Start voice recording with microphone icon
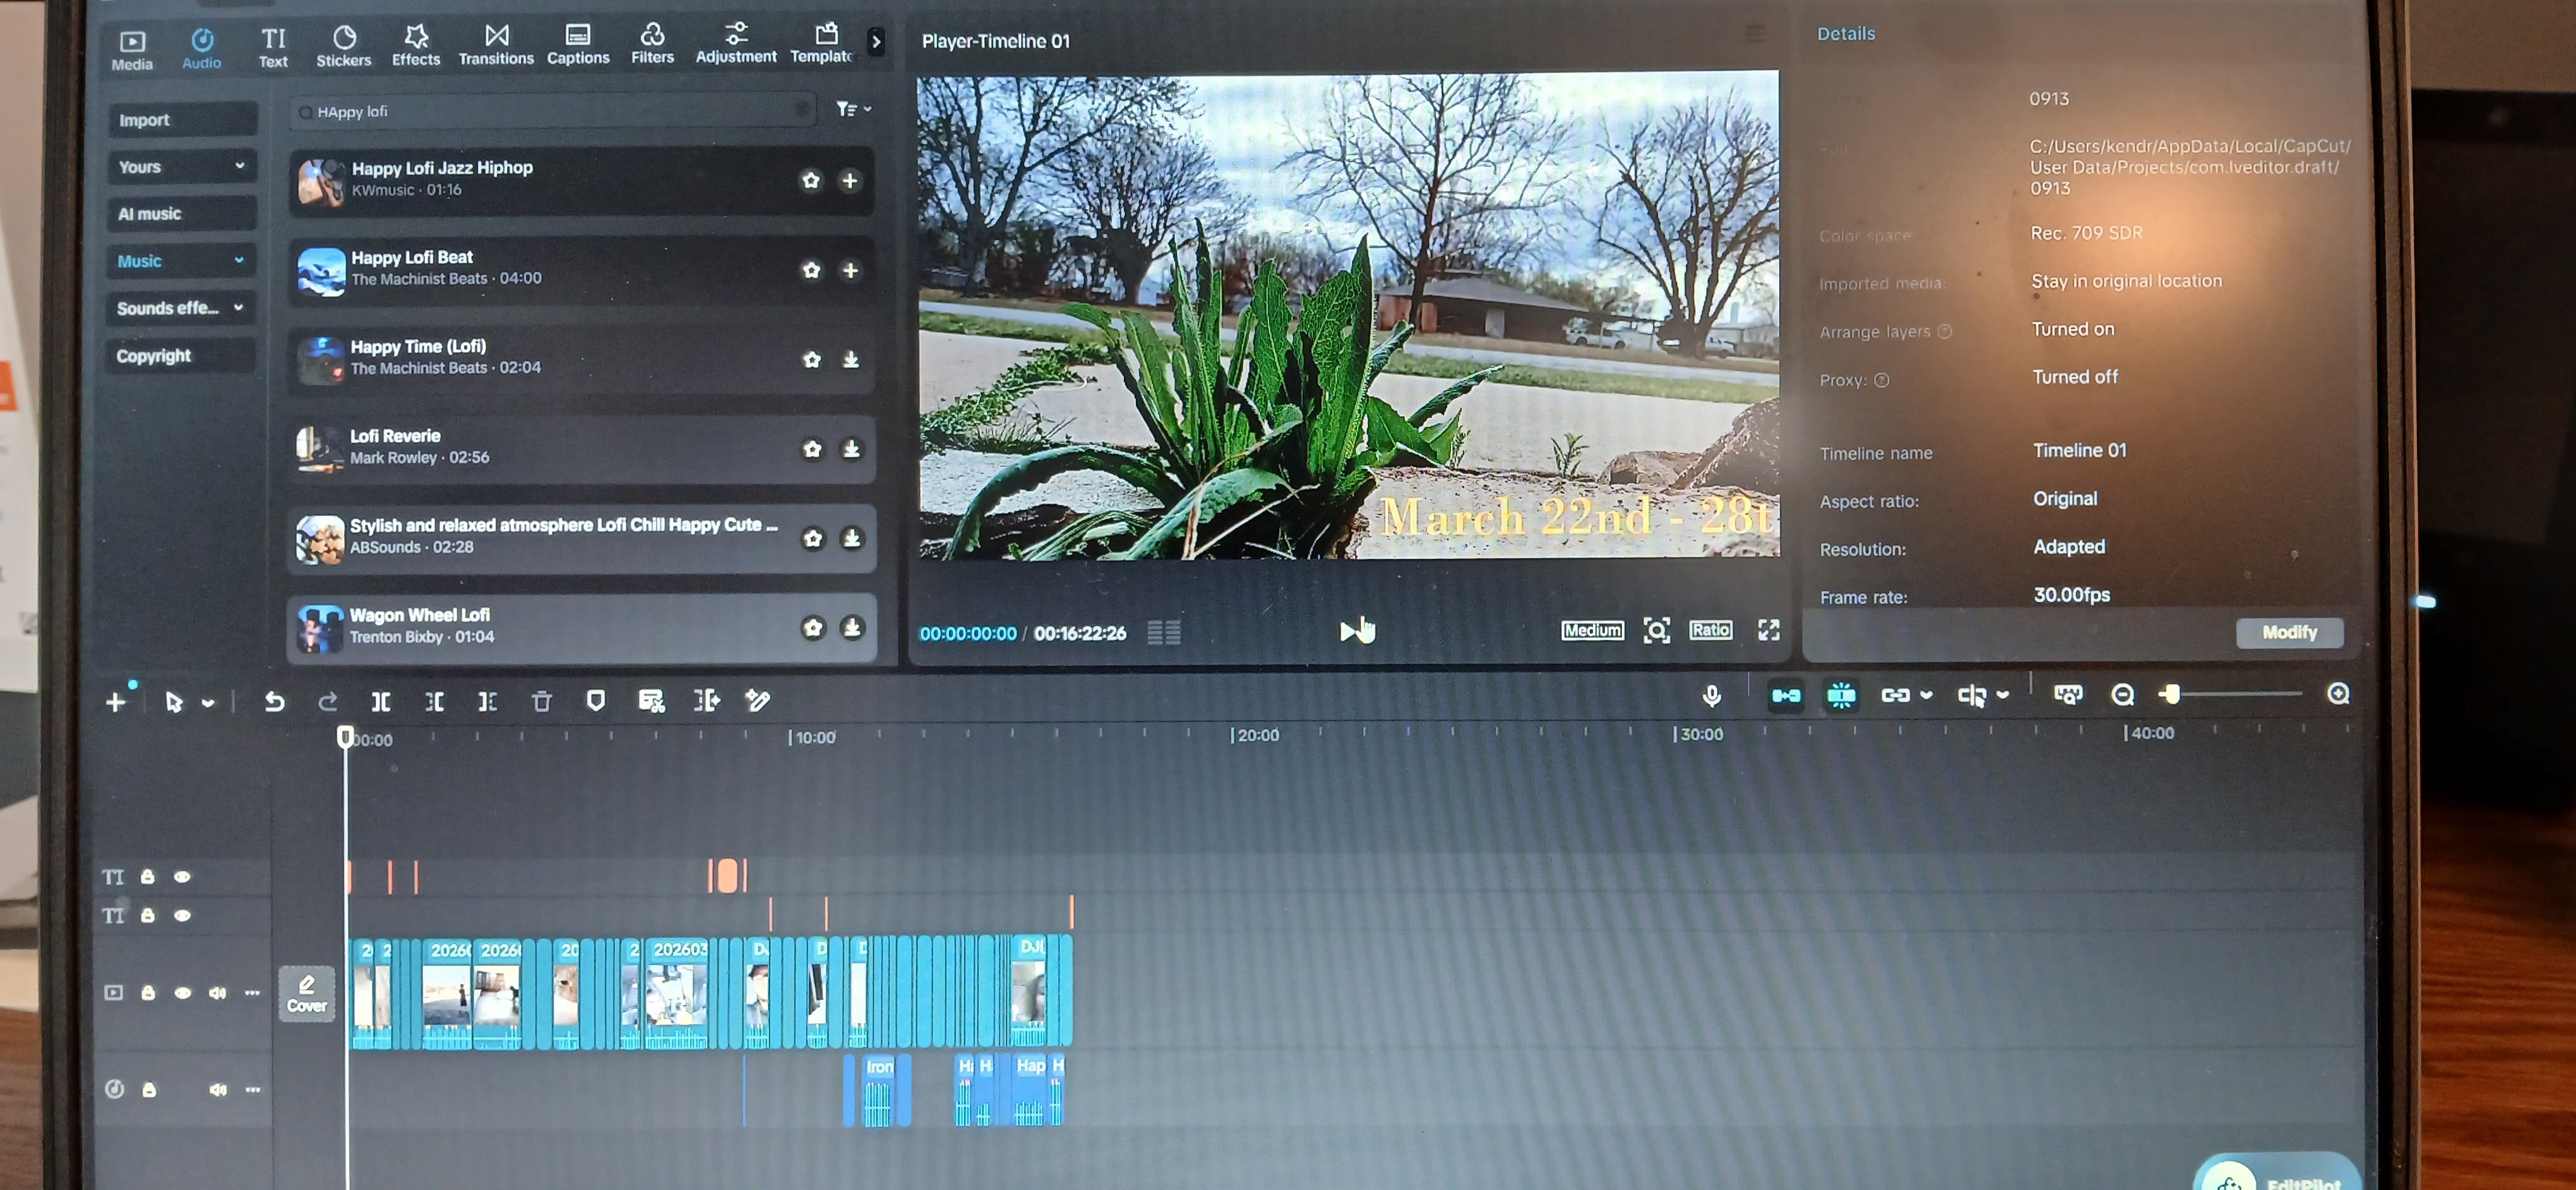The width and height of the screenshot is (2576, 1190). point(1711,696)
